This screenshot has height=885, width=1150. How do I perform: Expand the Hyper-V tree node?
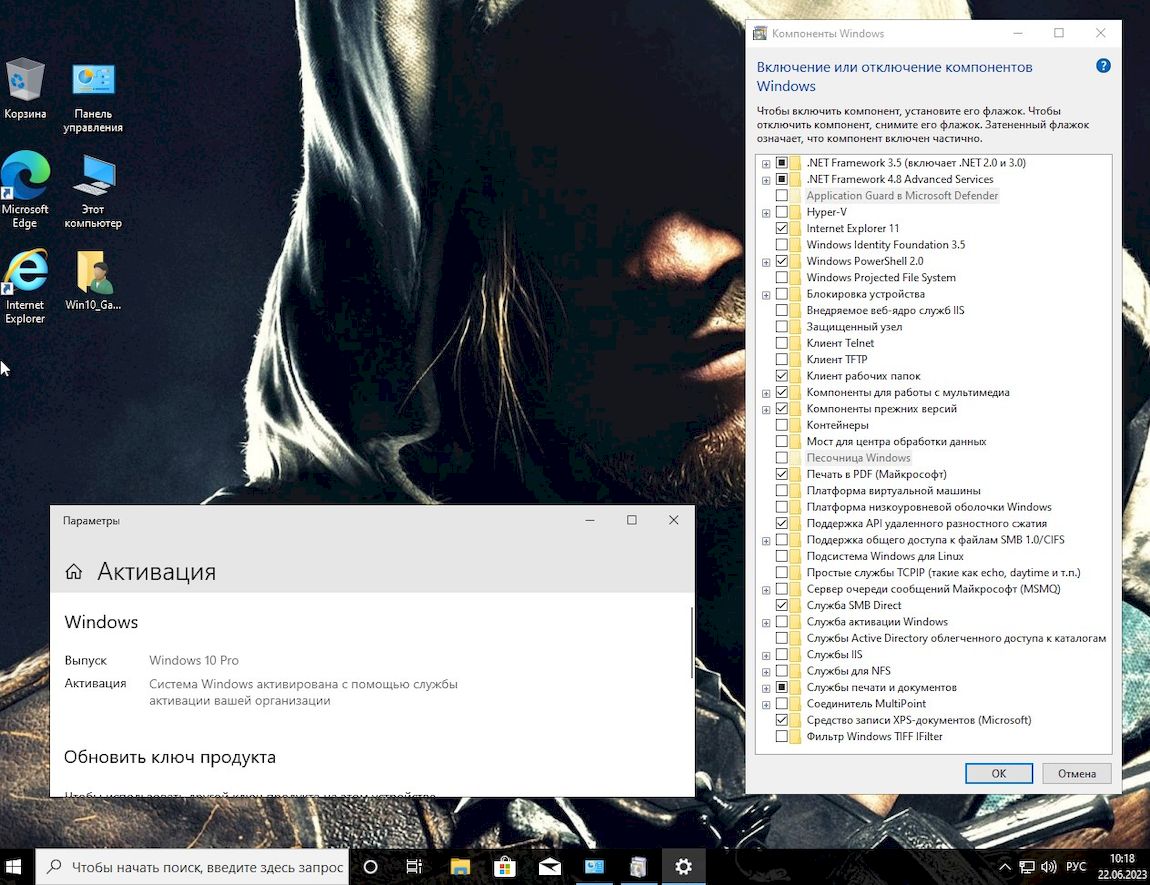coord(766,212)
